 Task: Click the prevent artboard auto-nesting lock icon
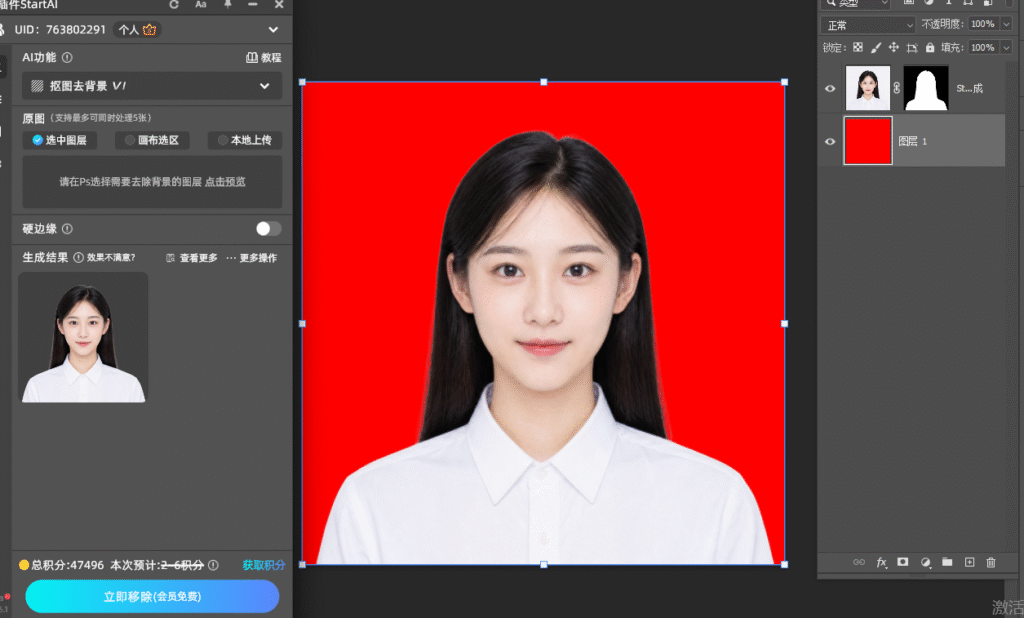click(912, 47)
